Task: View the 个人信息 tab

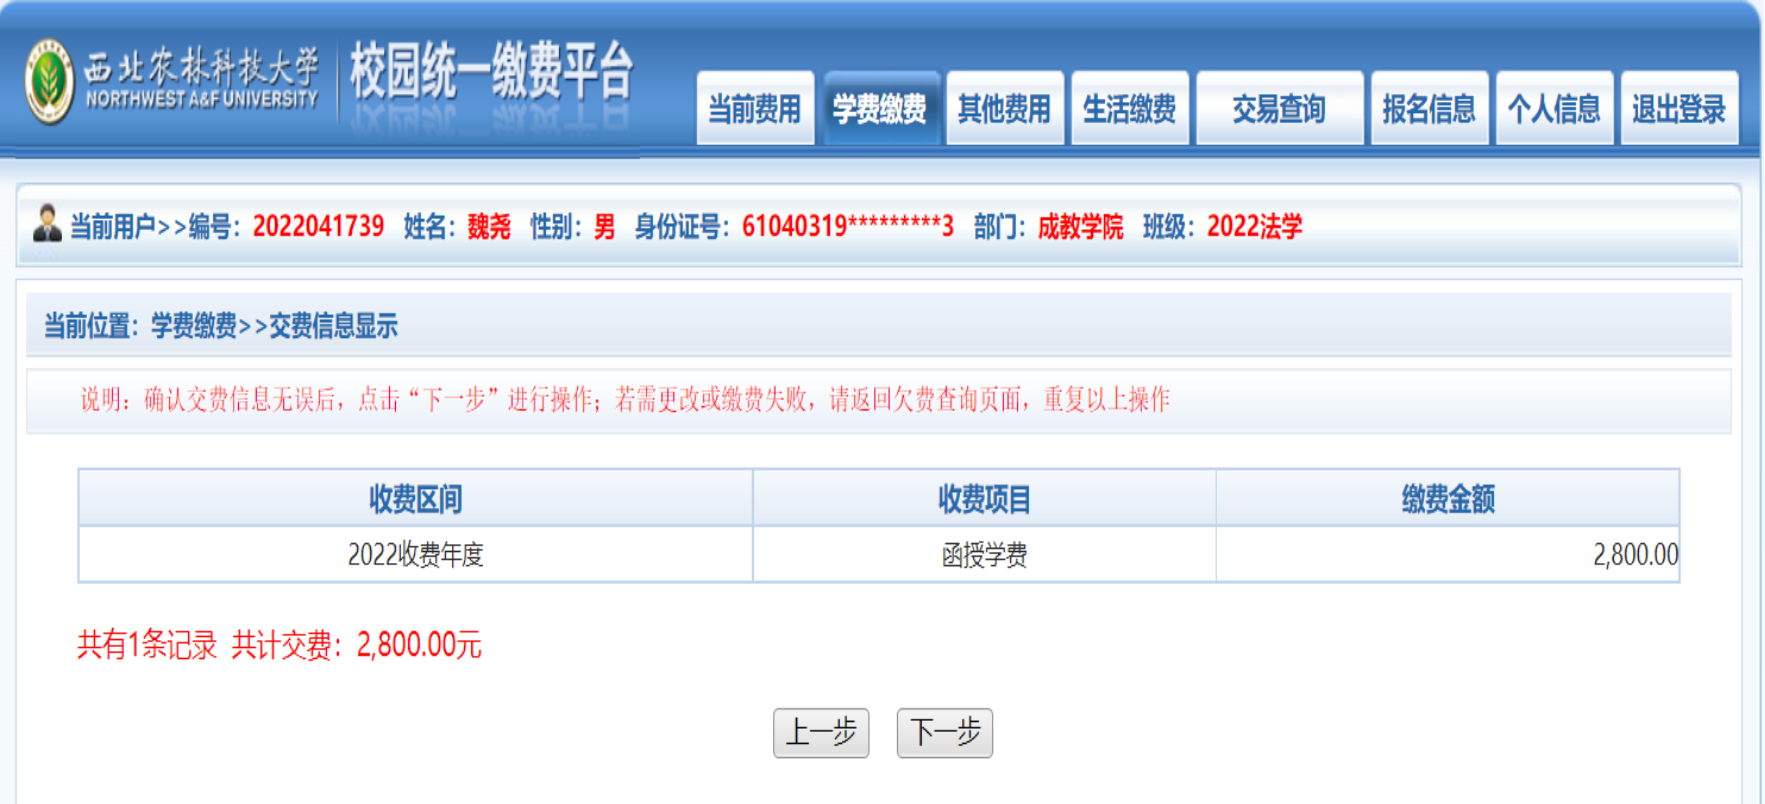Action: click(1554, 108)
